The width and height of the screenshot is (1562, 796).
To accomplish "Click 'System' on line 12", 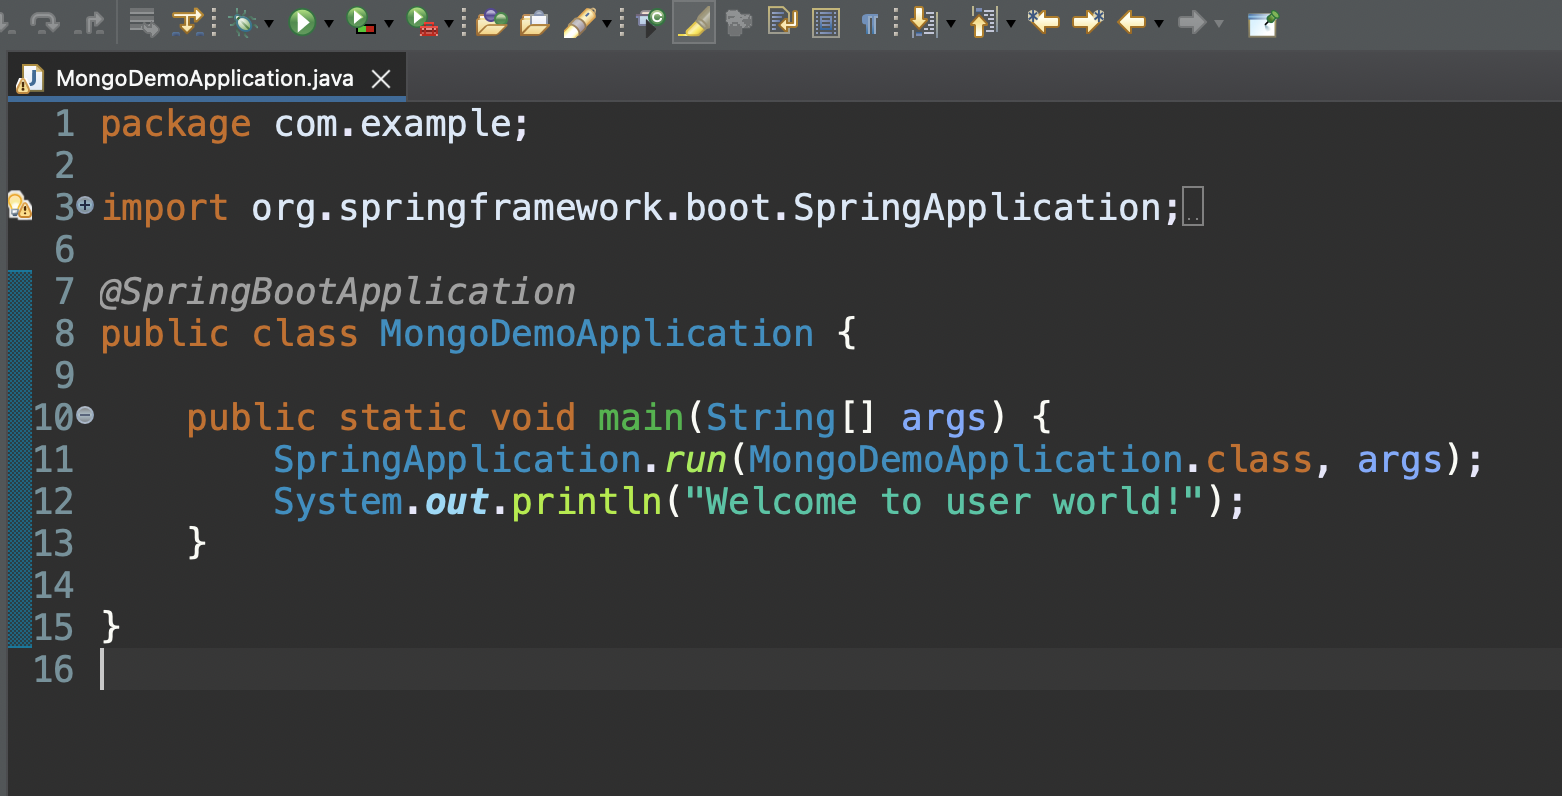I will click(338, 502).
